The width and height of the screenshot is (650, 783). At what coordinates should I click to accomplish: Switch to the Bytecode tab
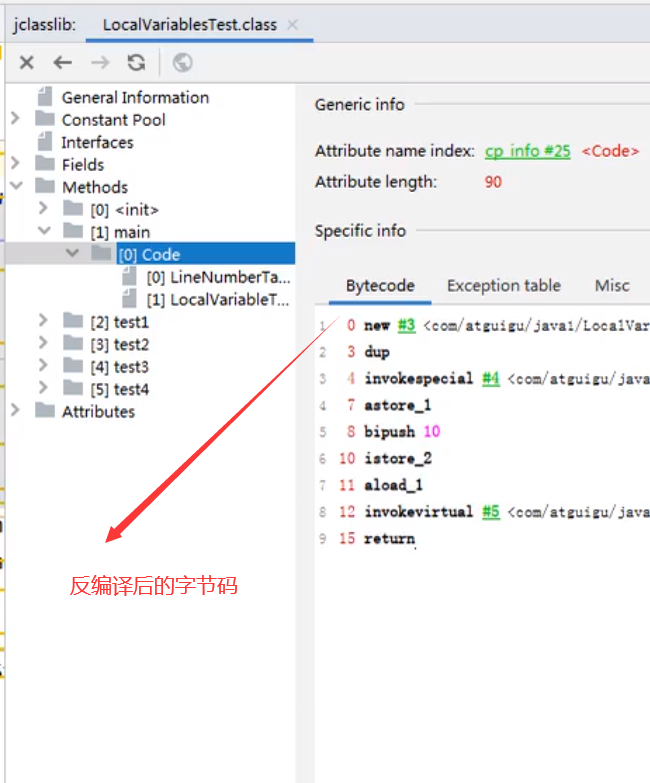pyautogui.click(x=380, y=286)
